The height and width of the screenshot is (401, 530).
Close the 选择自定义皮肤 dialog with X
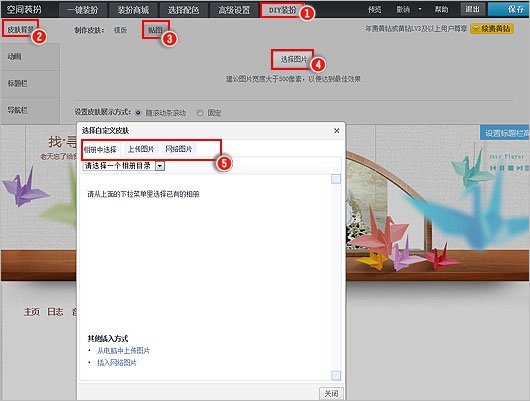pos(336,131)
